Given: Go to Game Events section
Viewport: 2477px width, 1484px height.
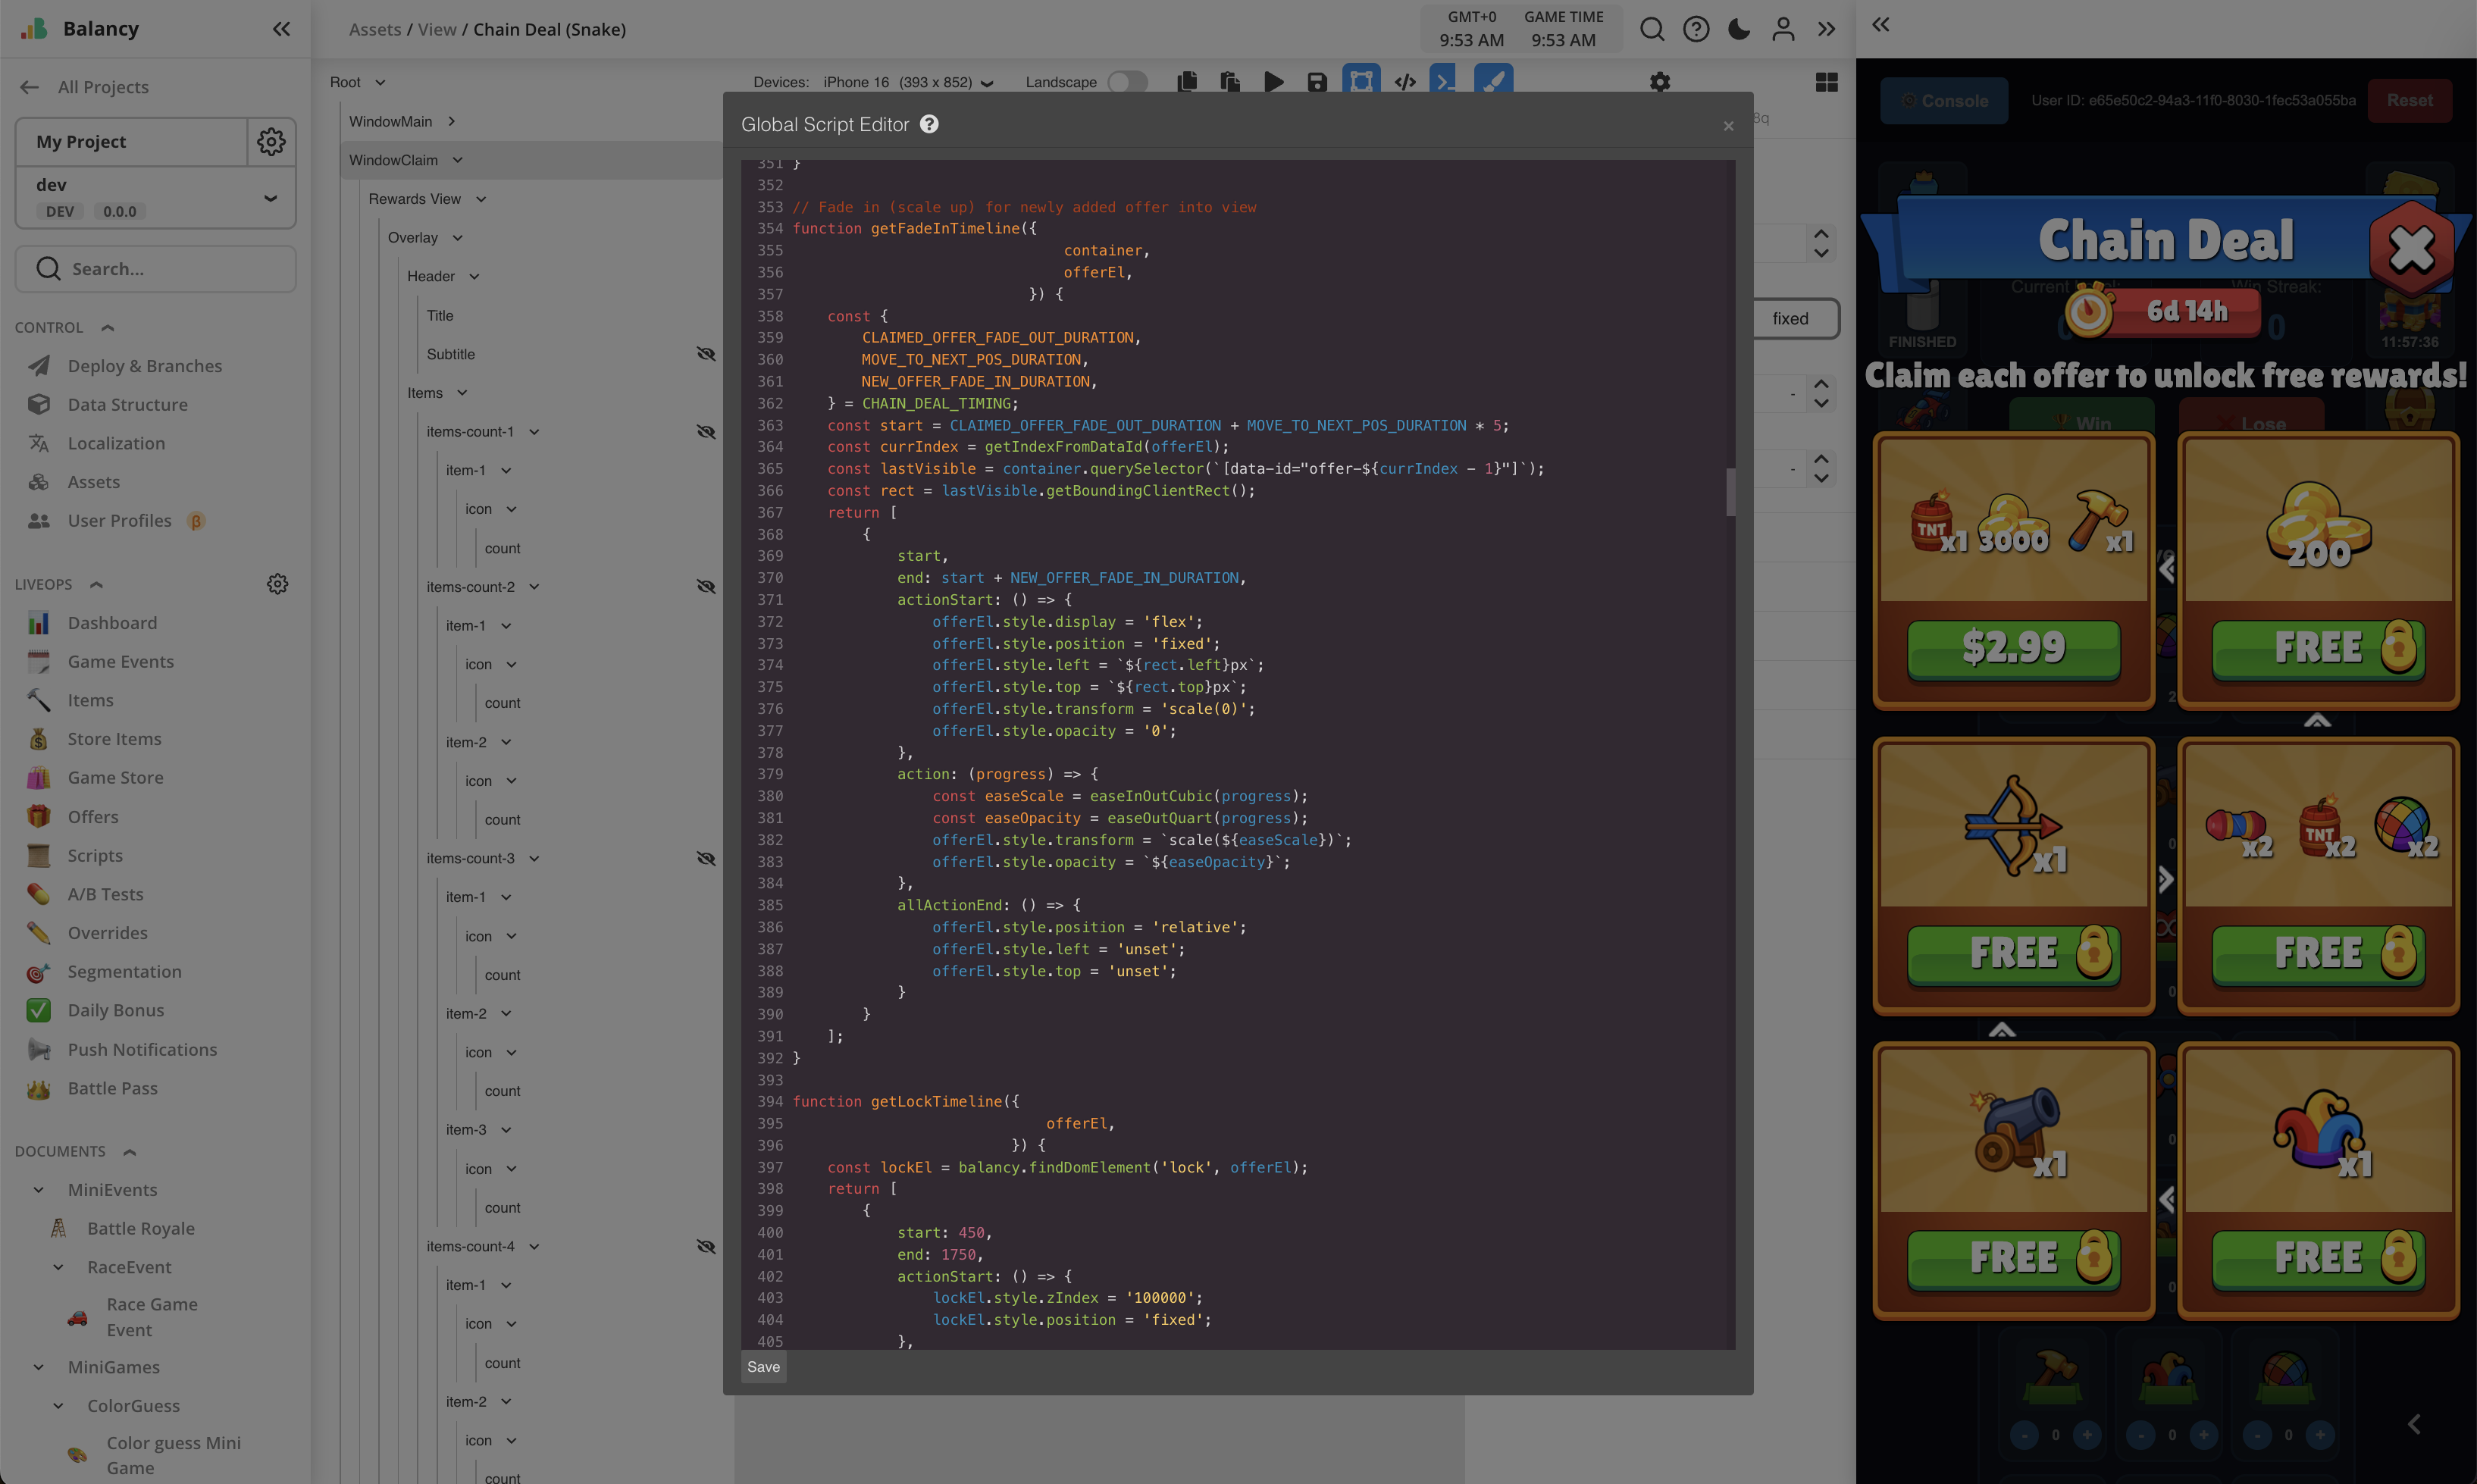Looking at the screenshot, I should click(x=120, y=662).
